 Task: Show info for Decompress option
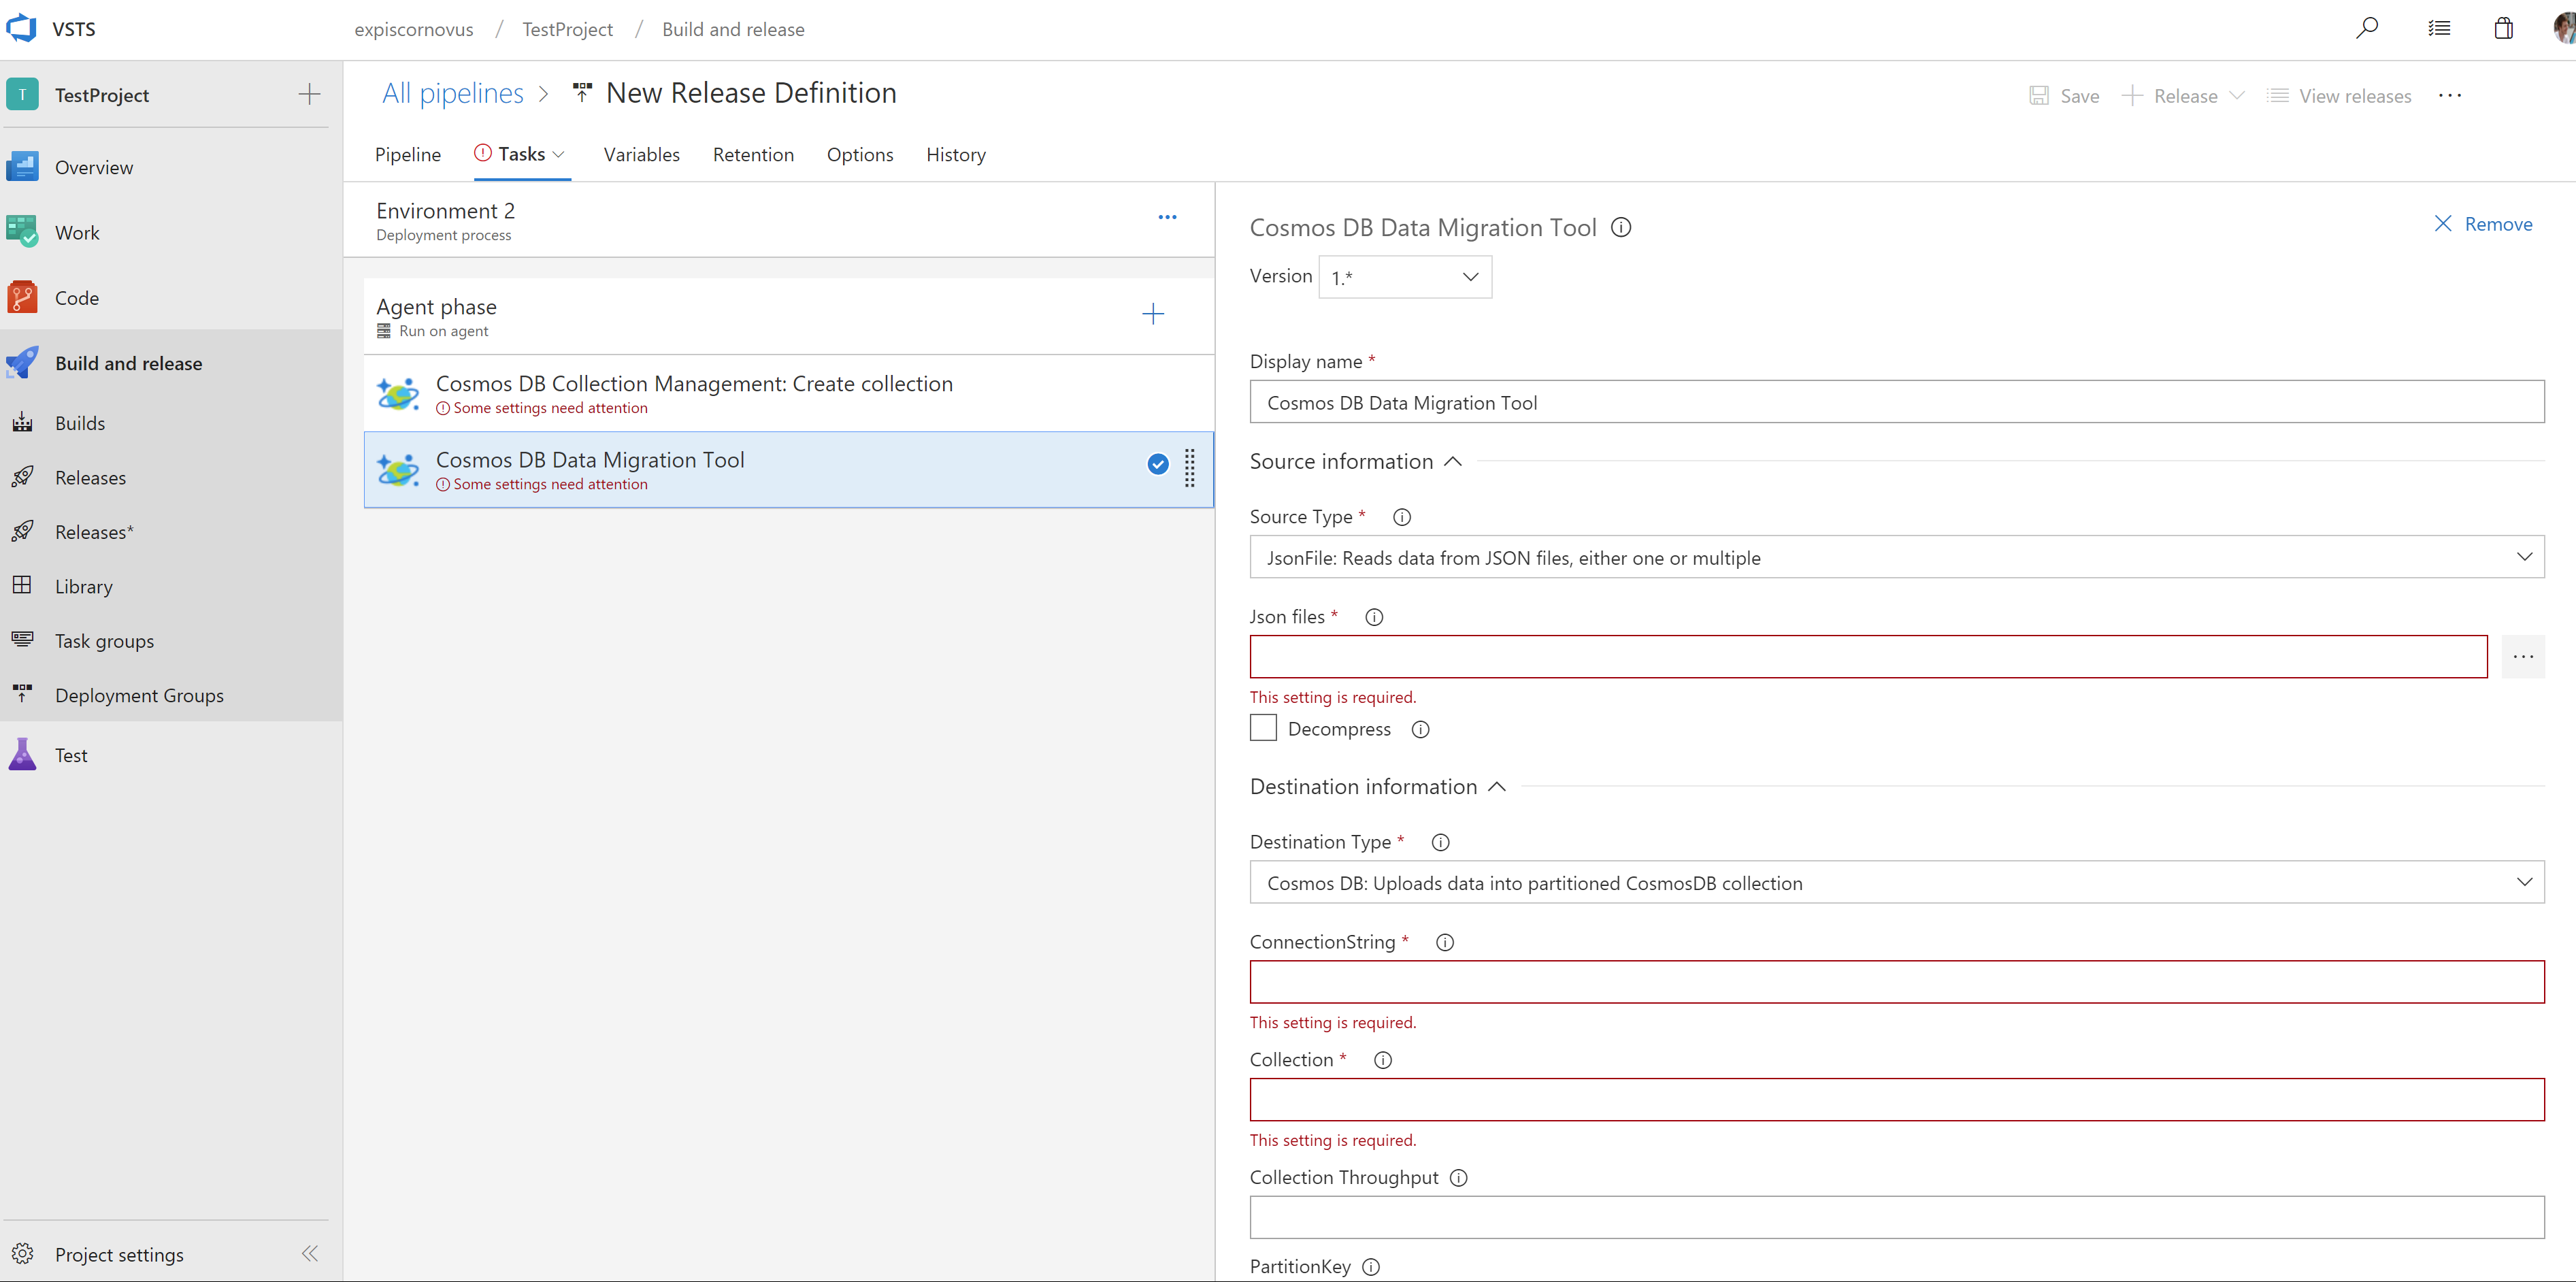tap(1420, 730)
